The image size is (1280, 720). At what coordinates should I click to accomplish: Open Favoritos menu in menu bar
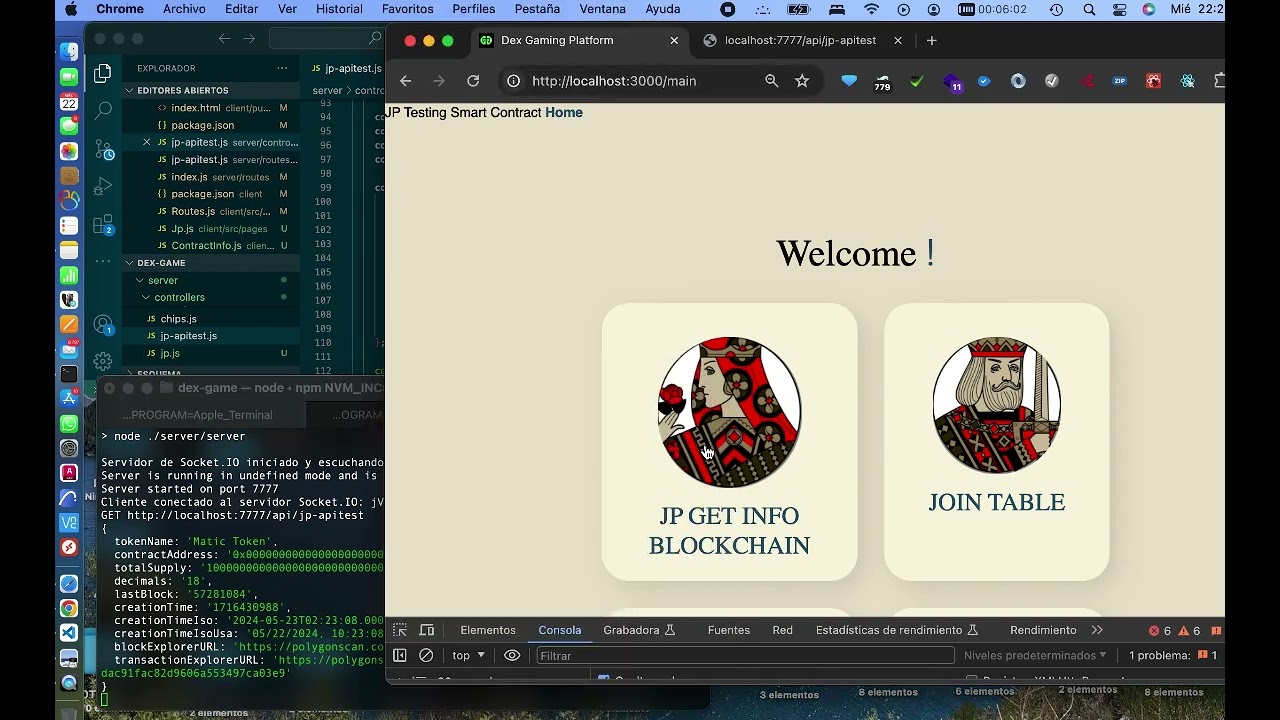pos(407,9)
